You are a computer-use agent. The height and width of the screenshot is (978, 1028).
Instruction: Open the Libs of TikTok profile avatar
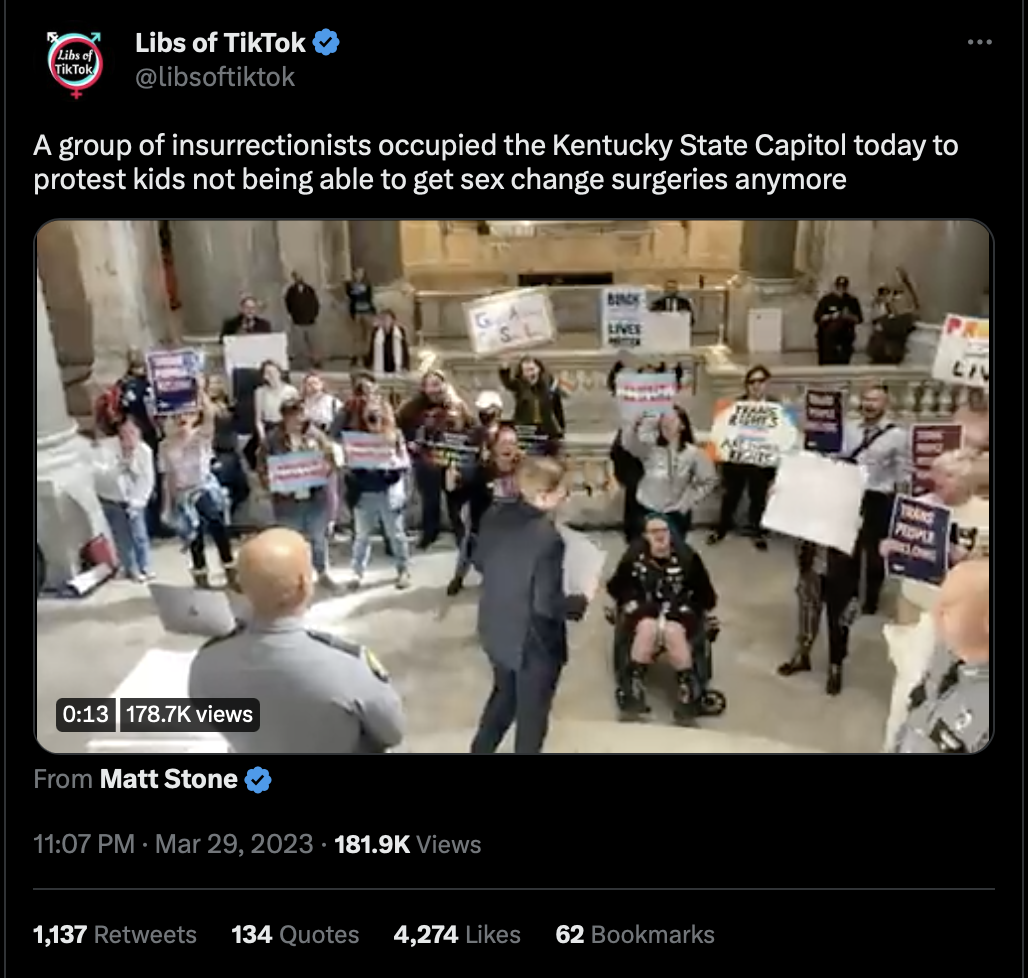point(75,64)
